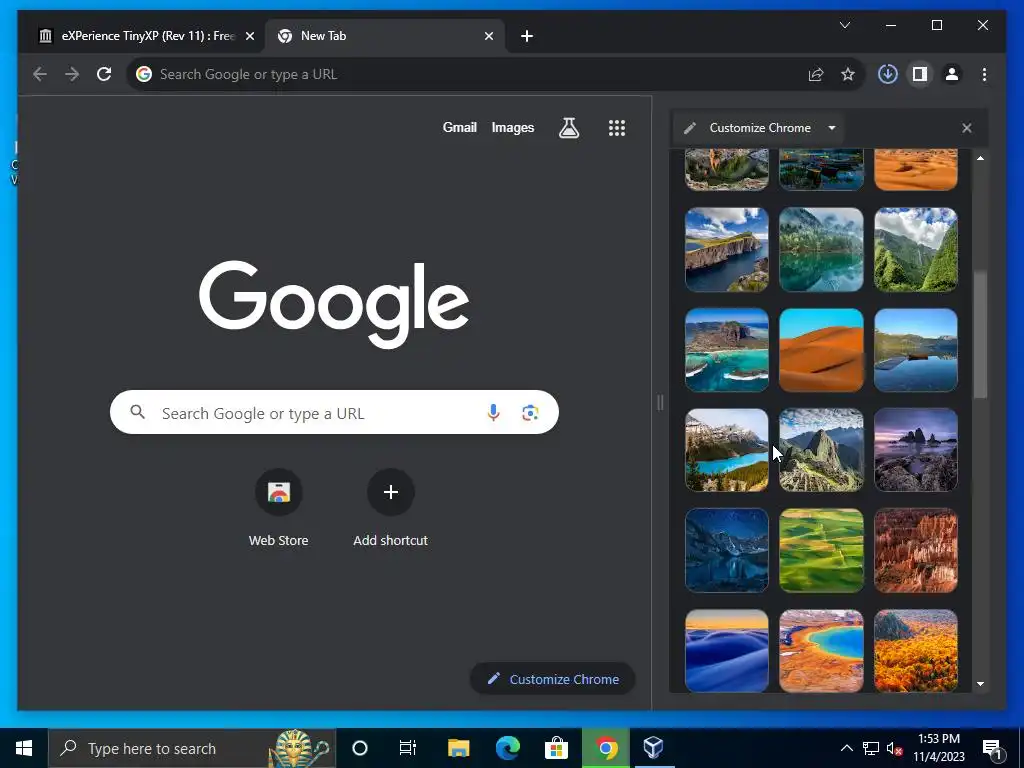Show hidden system tray icons

tap(846, 748)
